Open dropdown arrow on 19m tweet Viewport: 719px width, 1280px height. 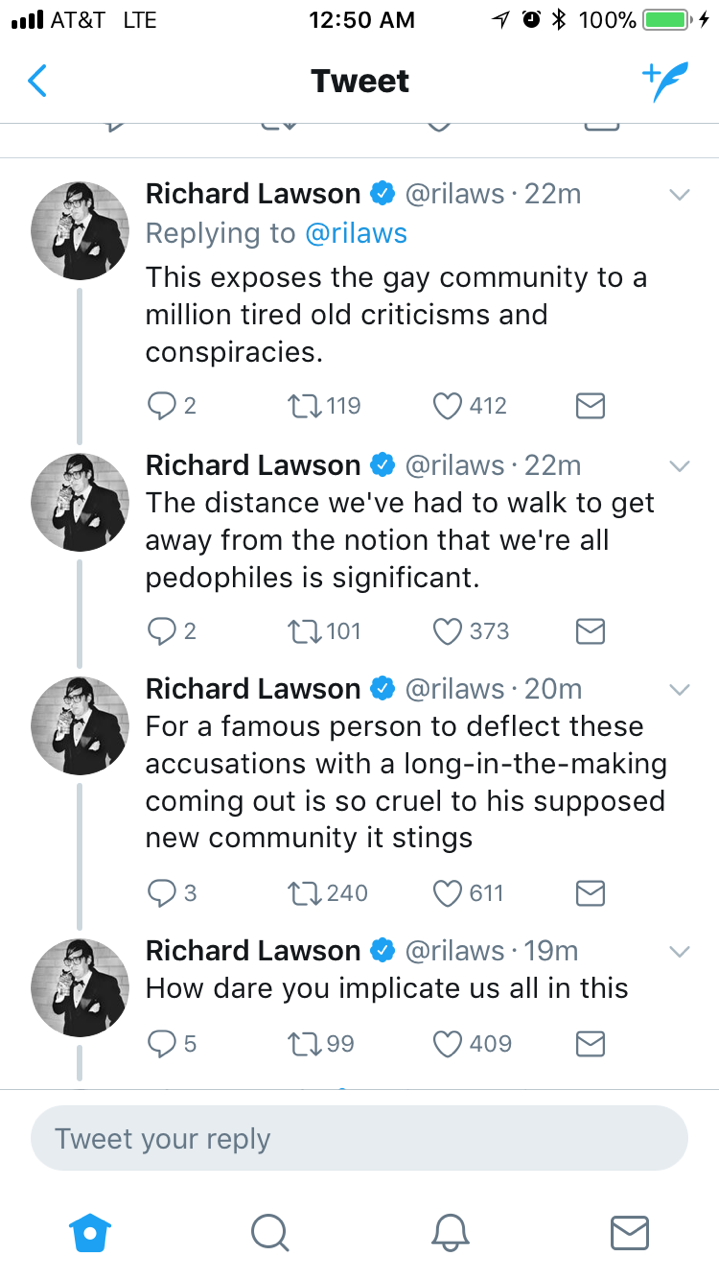(x=679, y=951)
